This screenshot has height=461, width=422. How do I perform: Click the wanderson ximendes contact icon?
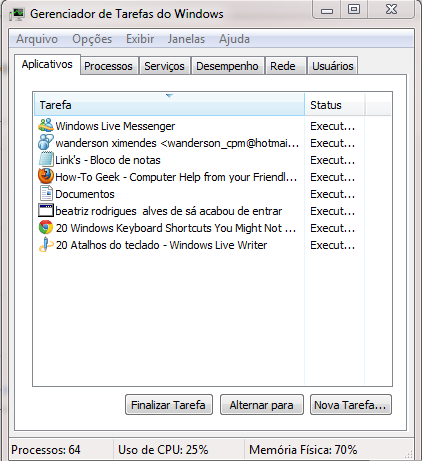point(46,142)
